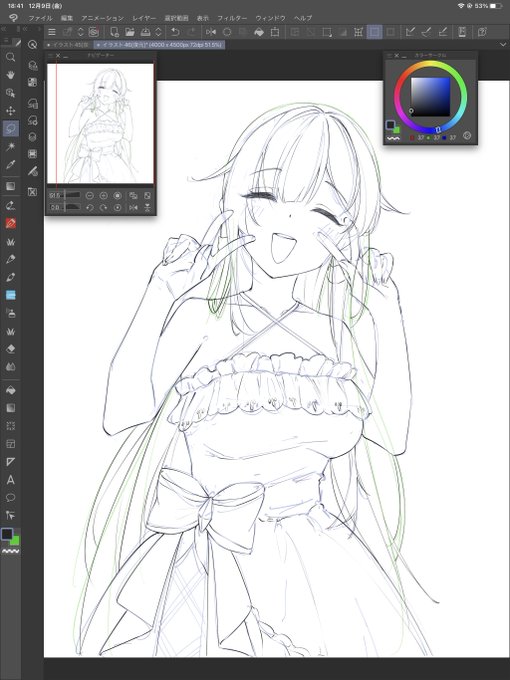
Task: Select the Pencil tool
Action: [x=11, y=259]
